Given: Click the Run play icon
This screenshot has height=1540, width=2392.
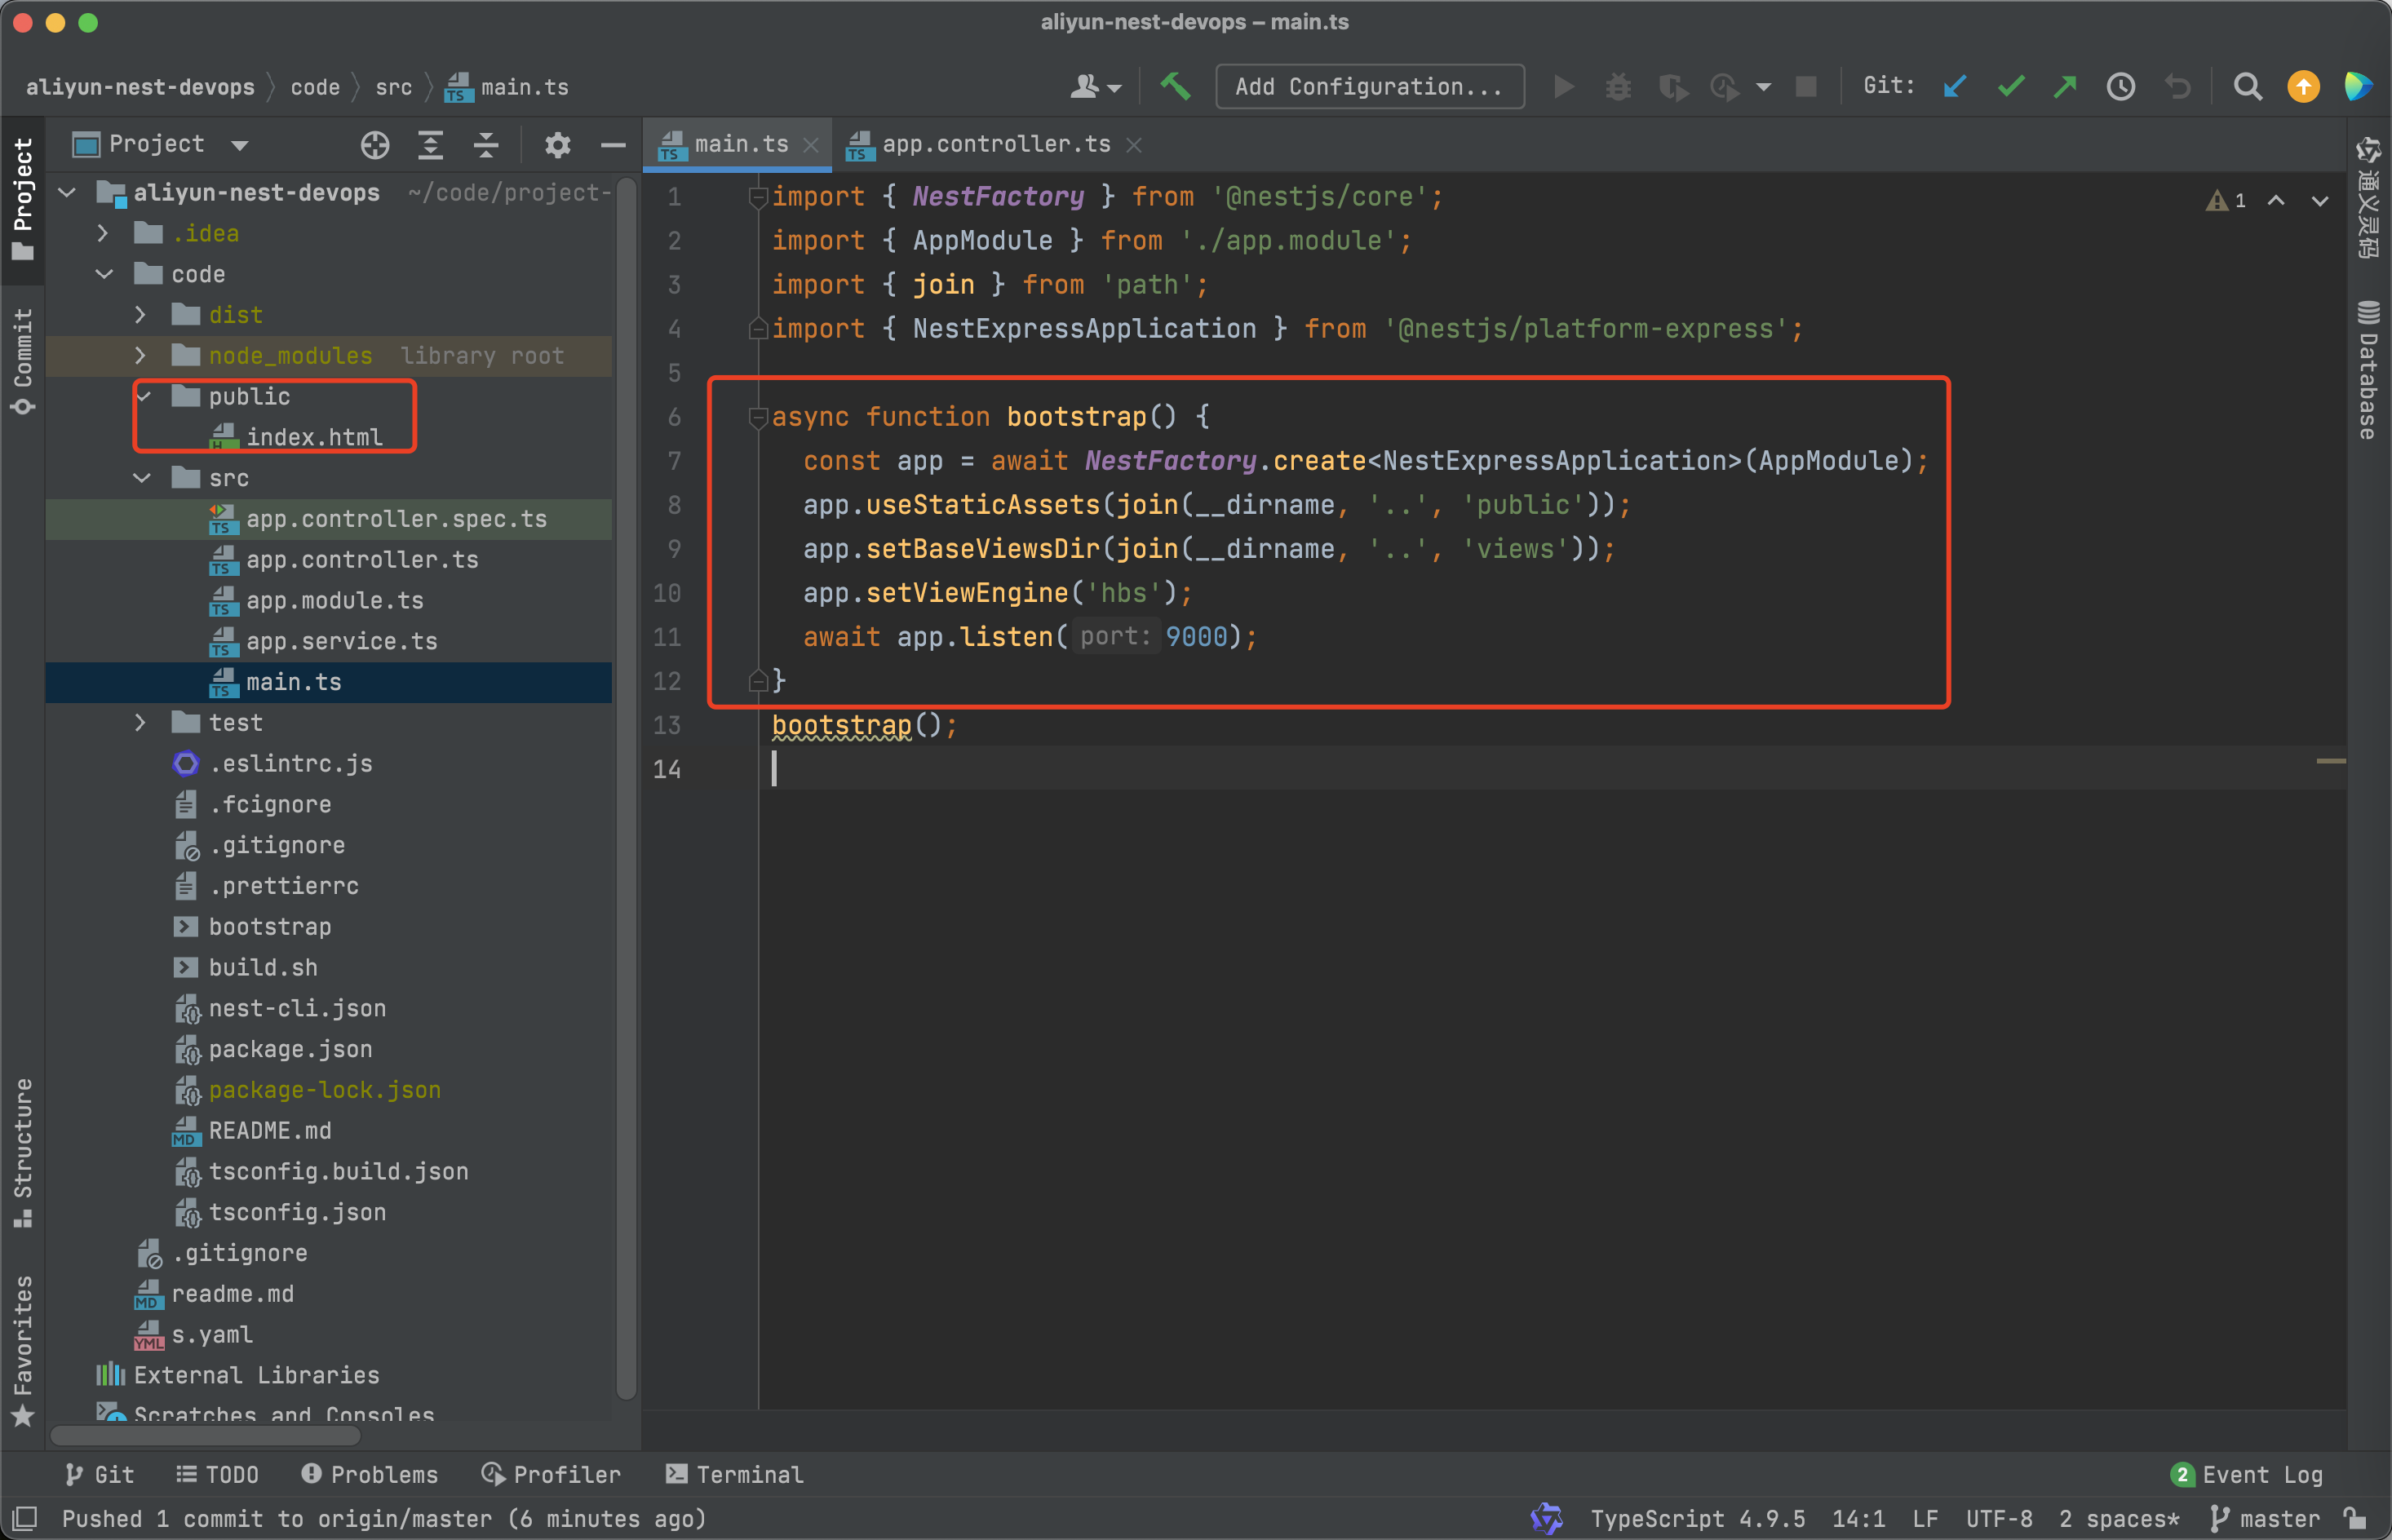Looking at the screenshot, I should [x=1564, y=87].
